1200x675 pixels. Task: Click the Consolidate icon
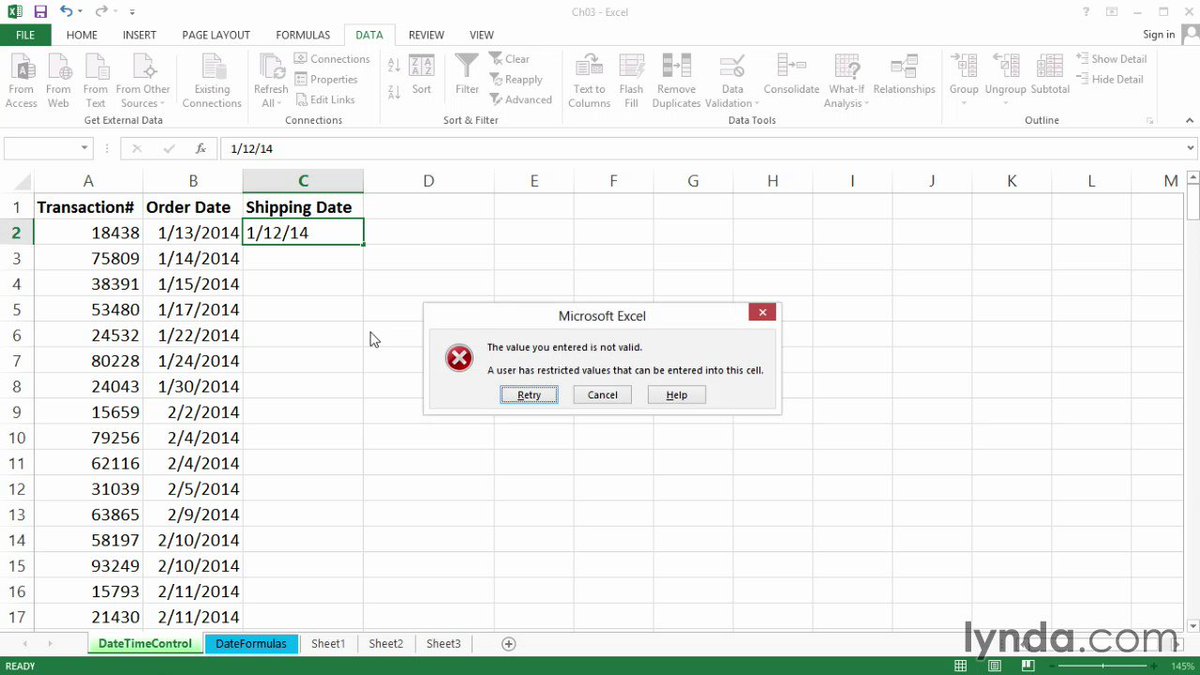click(792, 75)
